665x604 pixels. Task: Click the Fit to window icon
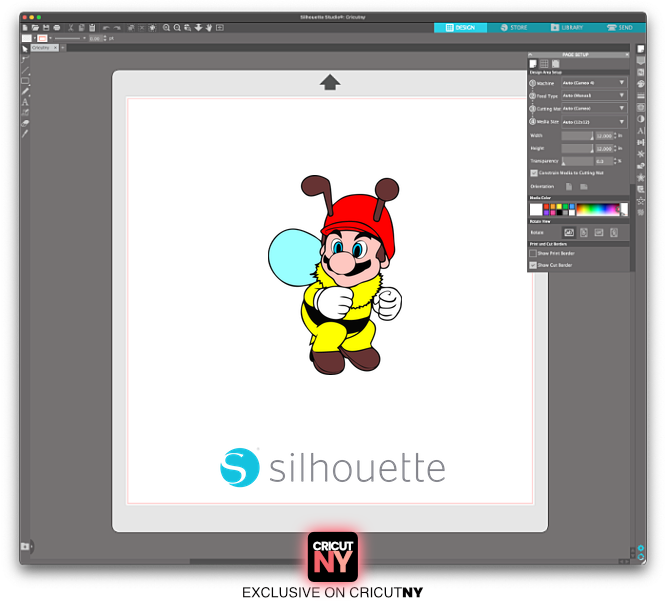click(220, 28)
